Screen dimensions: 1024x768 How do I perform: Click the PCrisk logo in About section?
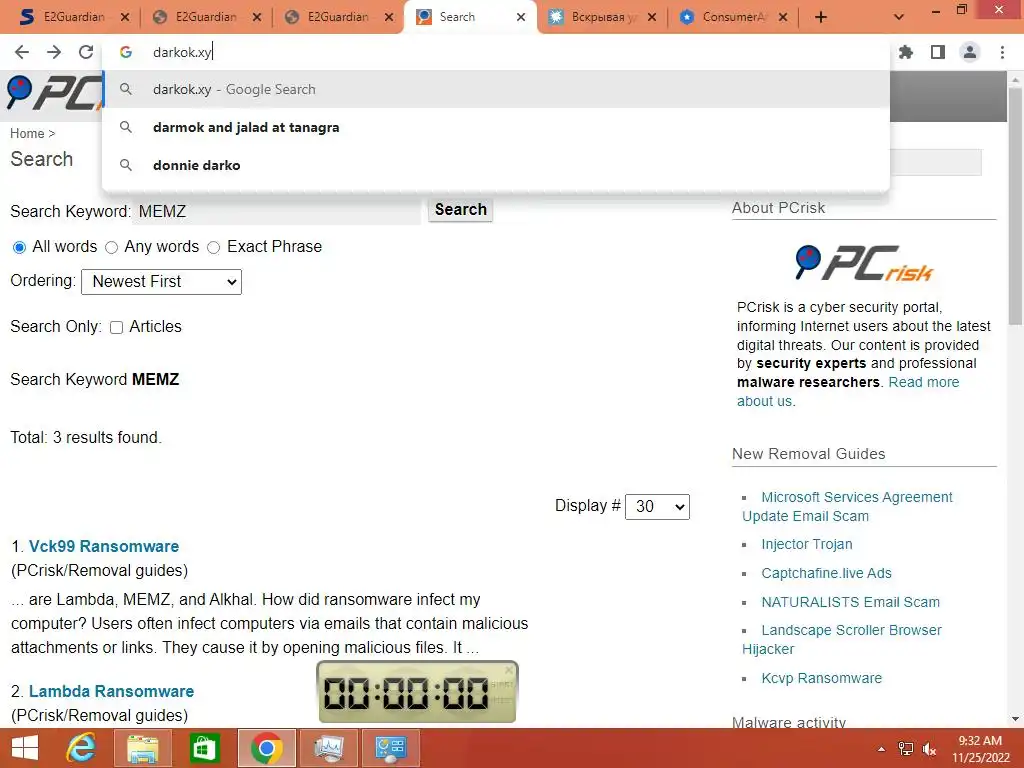point(864,263)
